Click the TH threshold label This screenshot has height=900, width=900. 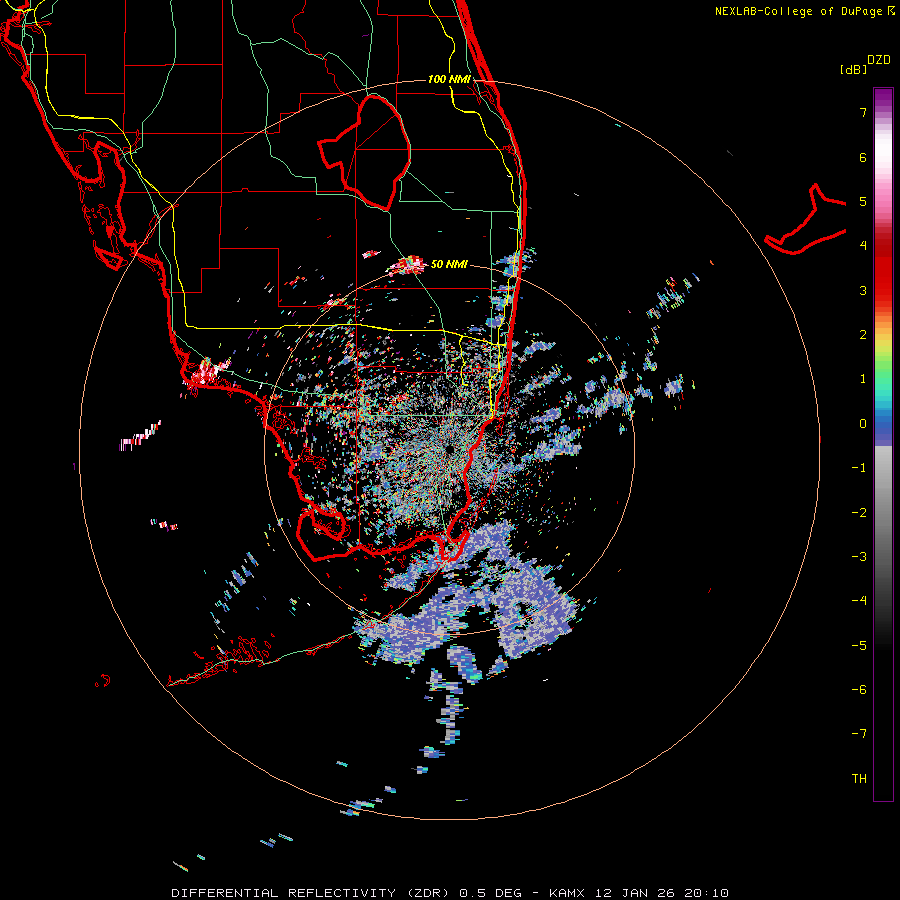pyautogui.click(x=859, y=779)
